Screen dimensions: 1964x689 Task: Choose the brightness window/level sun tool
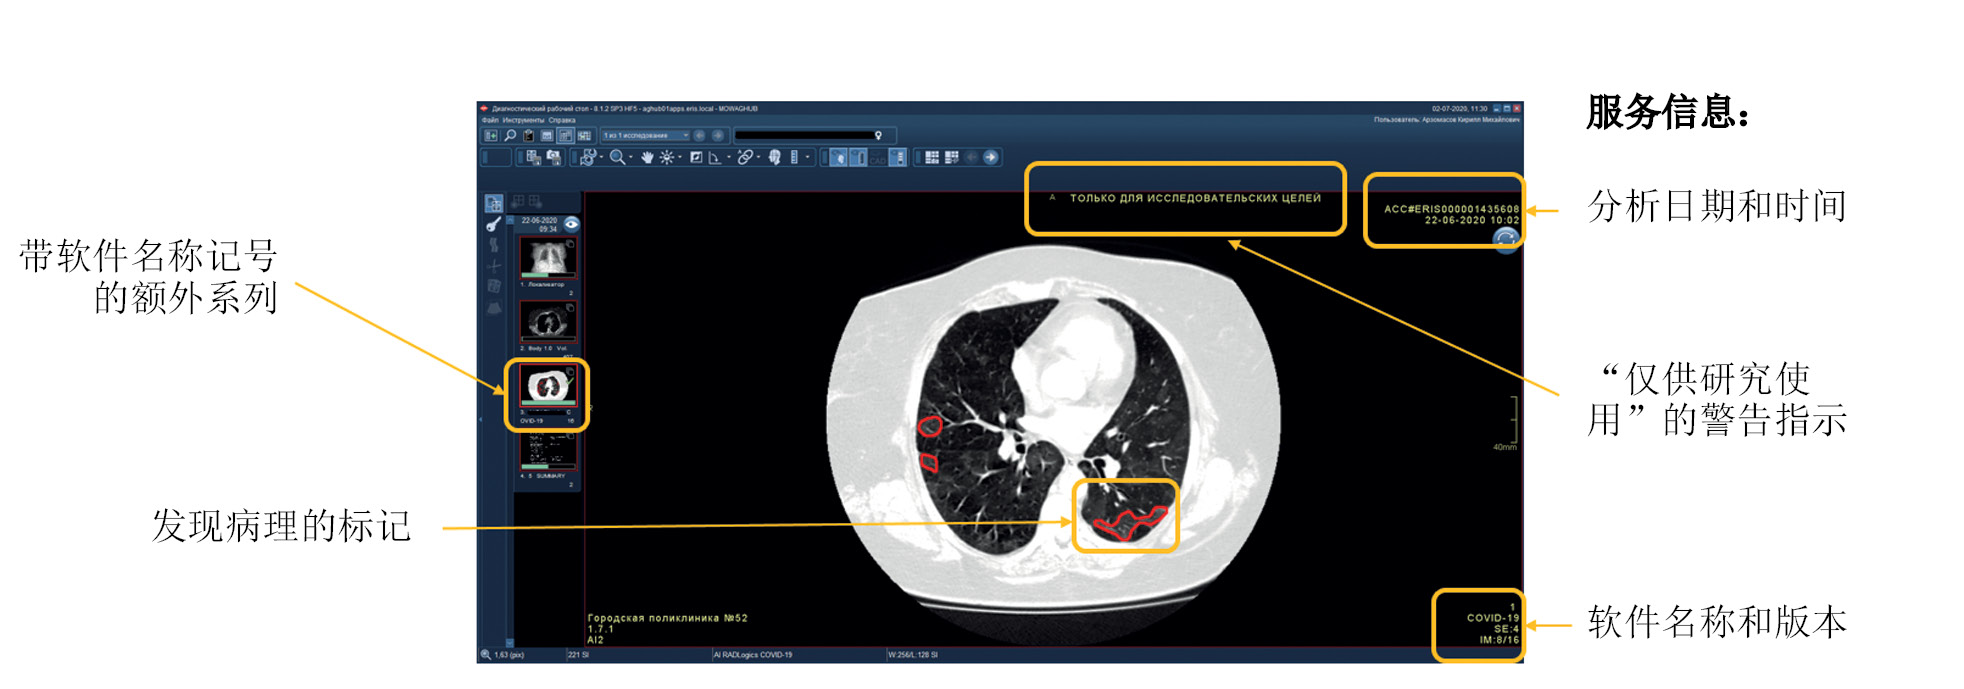coord(667,157)
